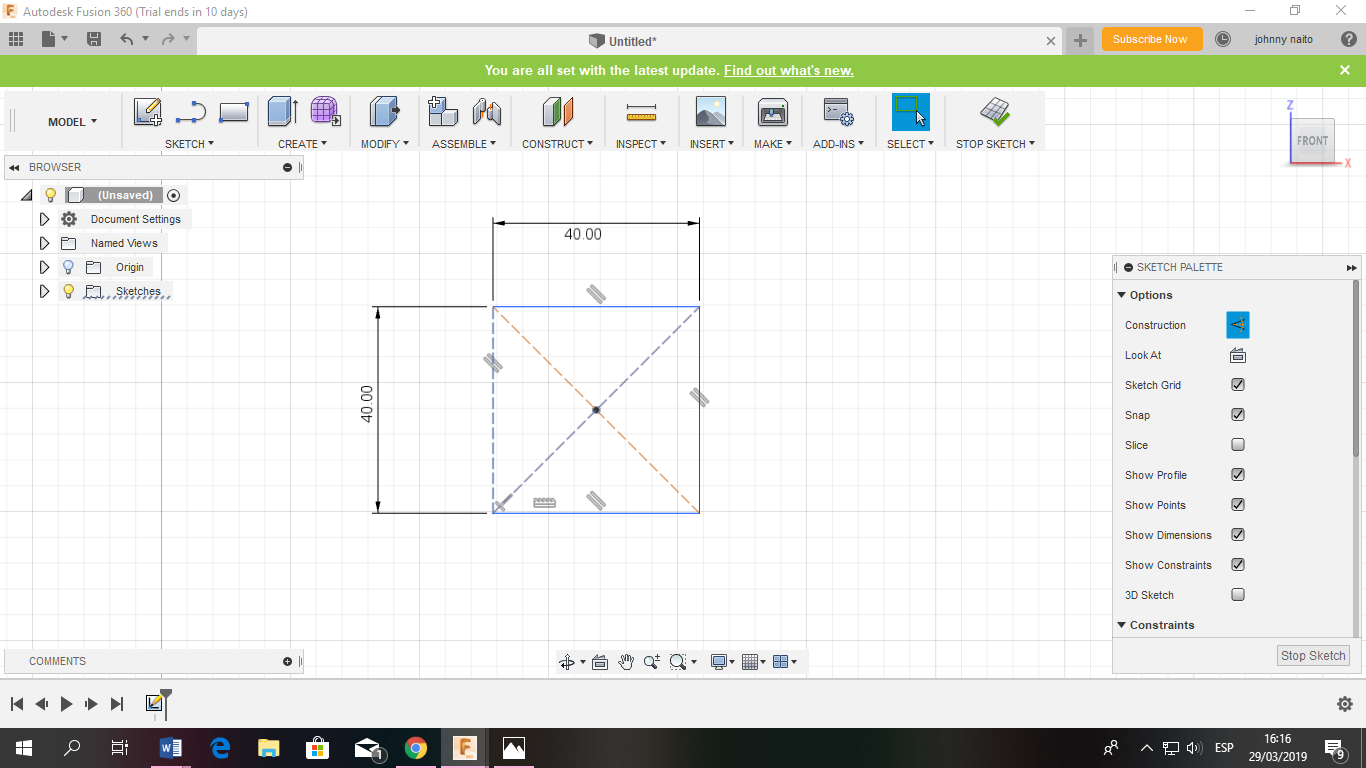Open the File menu dropdown
1366x768 pixels.
pyautogui.click(x=55, y=39)
